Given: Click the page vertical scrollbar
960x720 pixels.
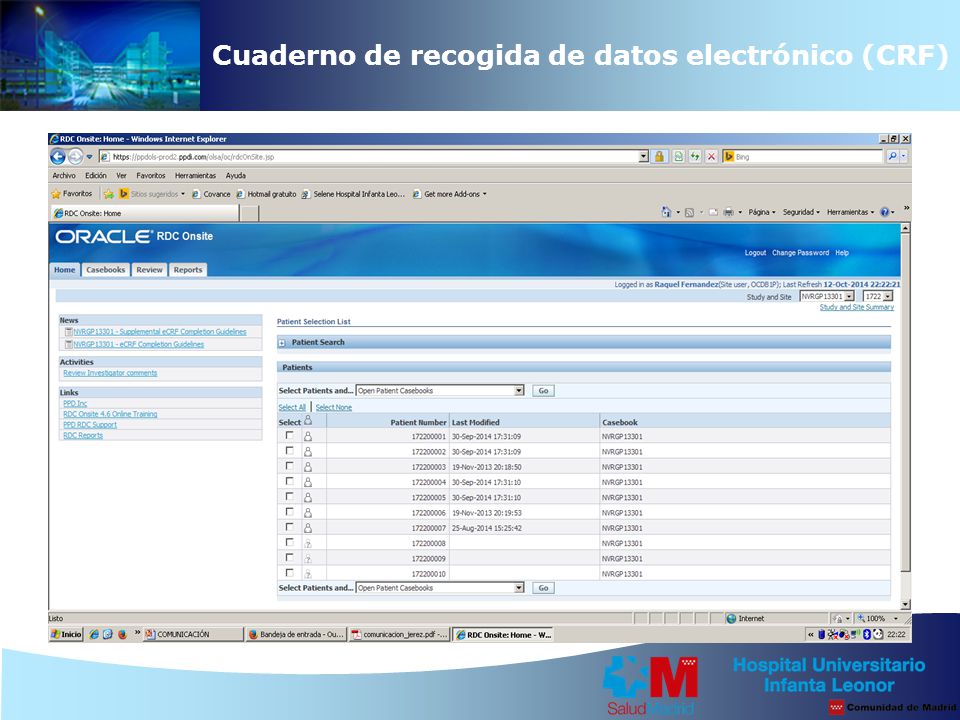Looking at the screenshot, I should pos(906,416).
